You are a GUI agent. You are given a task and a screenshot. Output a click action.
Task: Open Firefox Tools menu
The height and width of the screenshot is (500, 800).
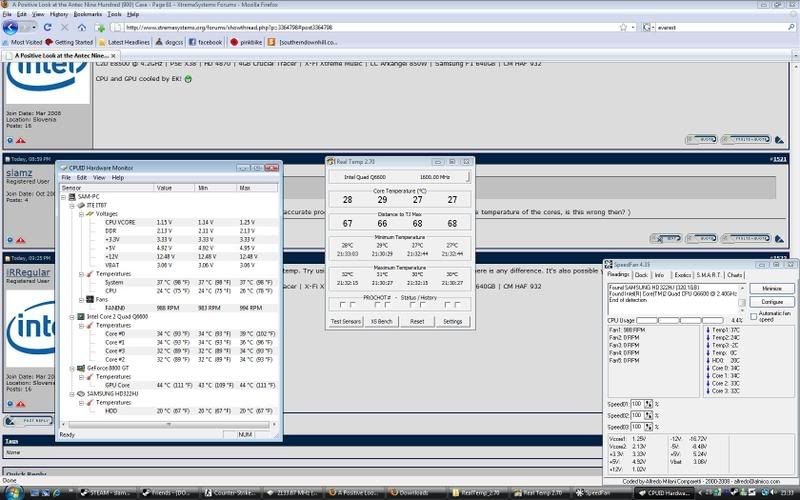coord(114,14)
